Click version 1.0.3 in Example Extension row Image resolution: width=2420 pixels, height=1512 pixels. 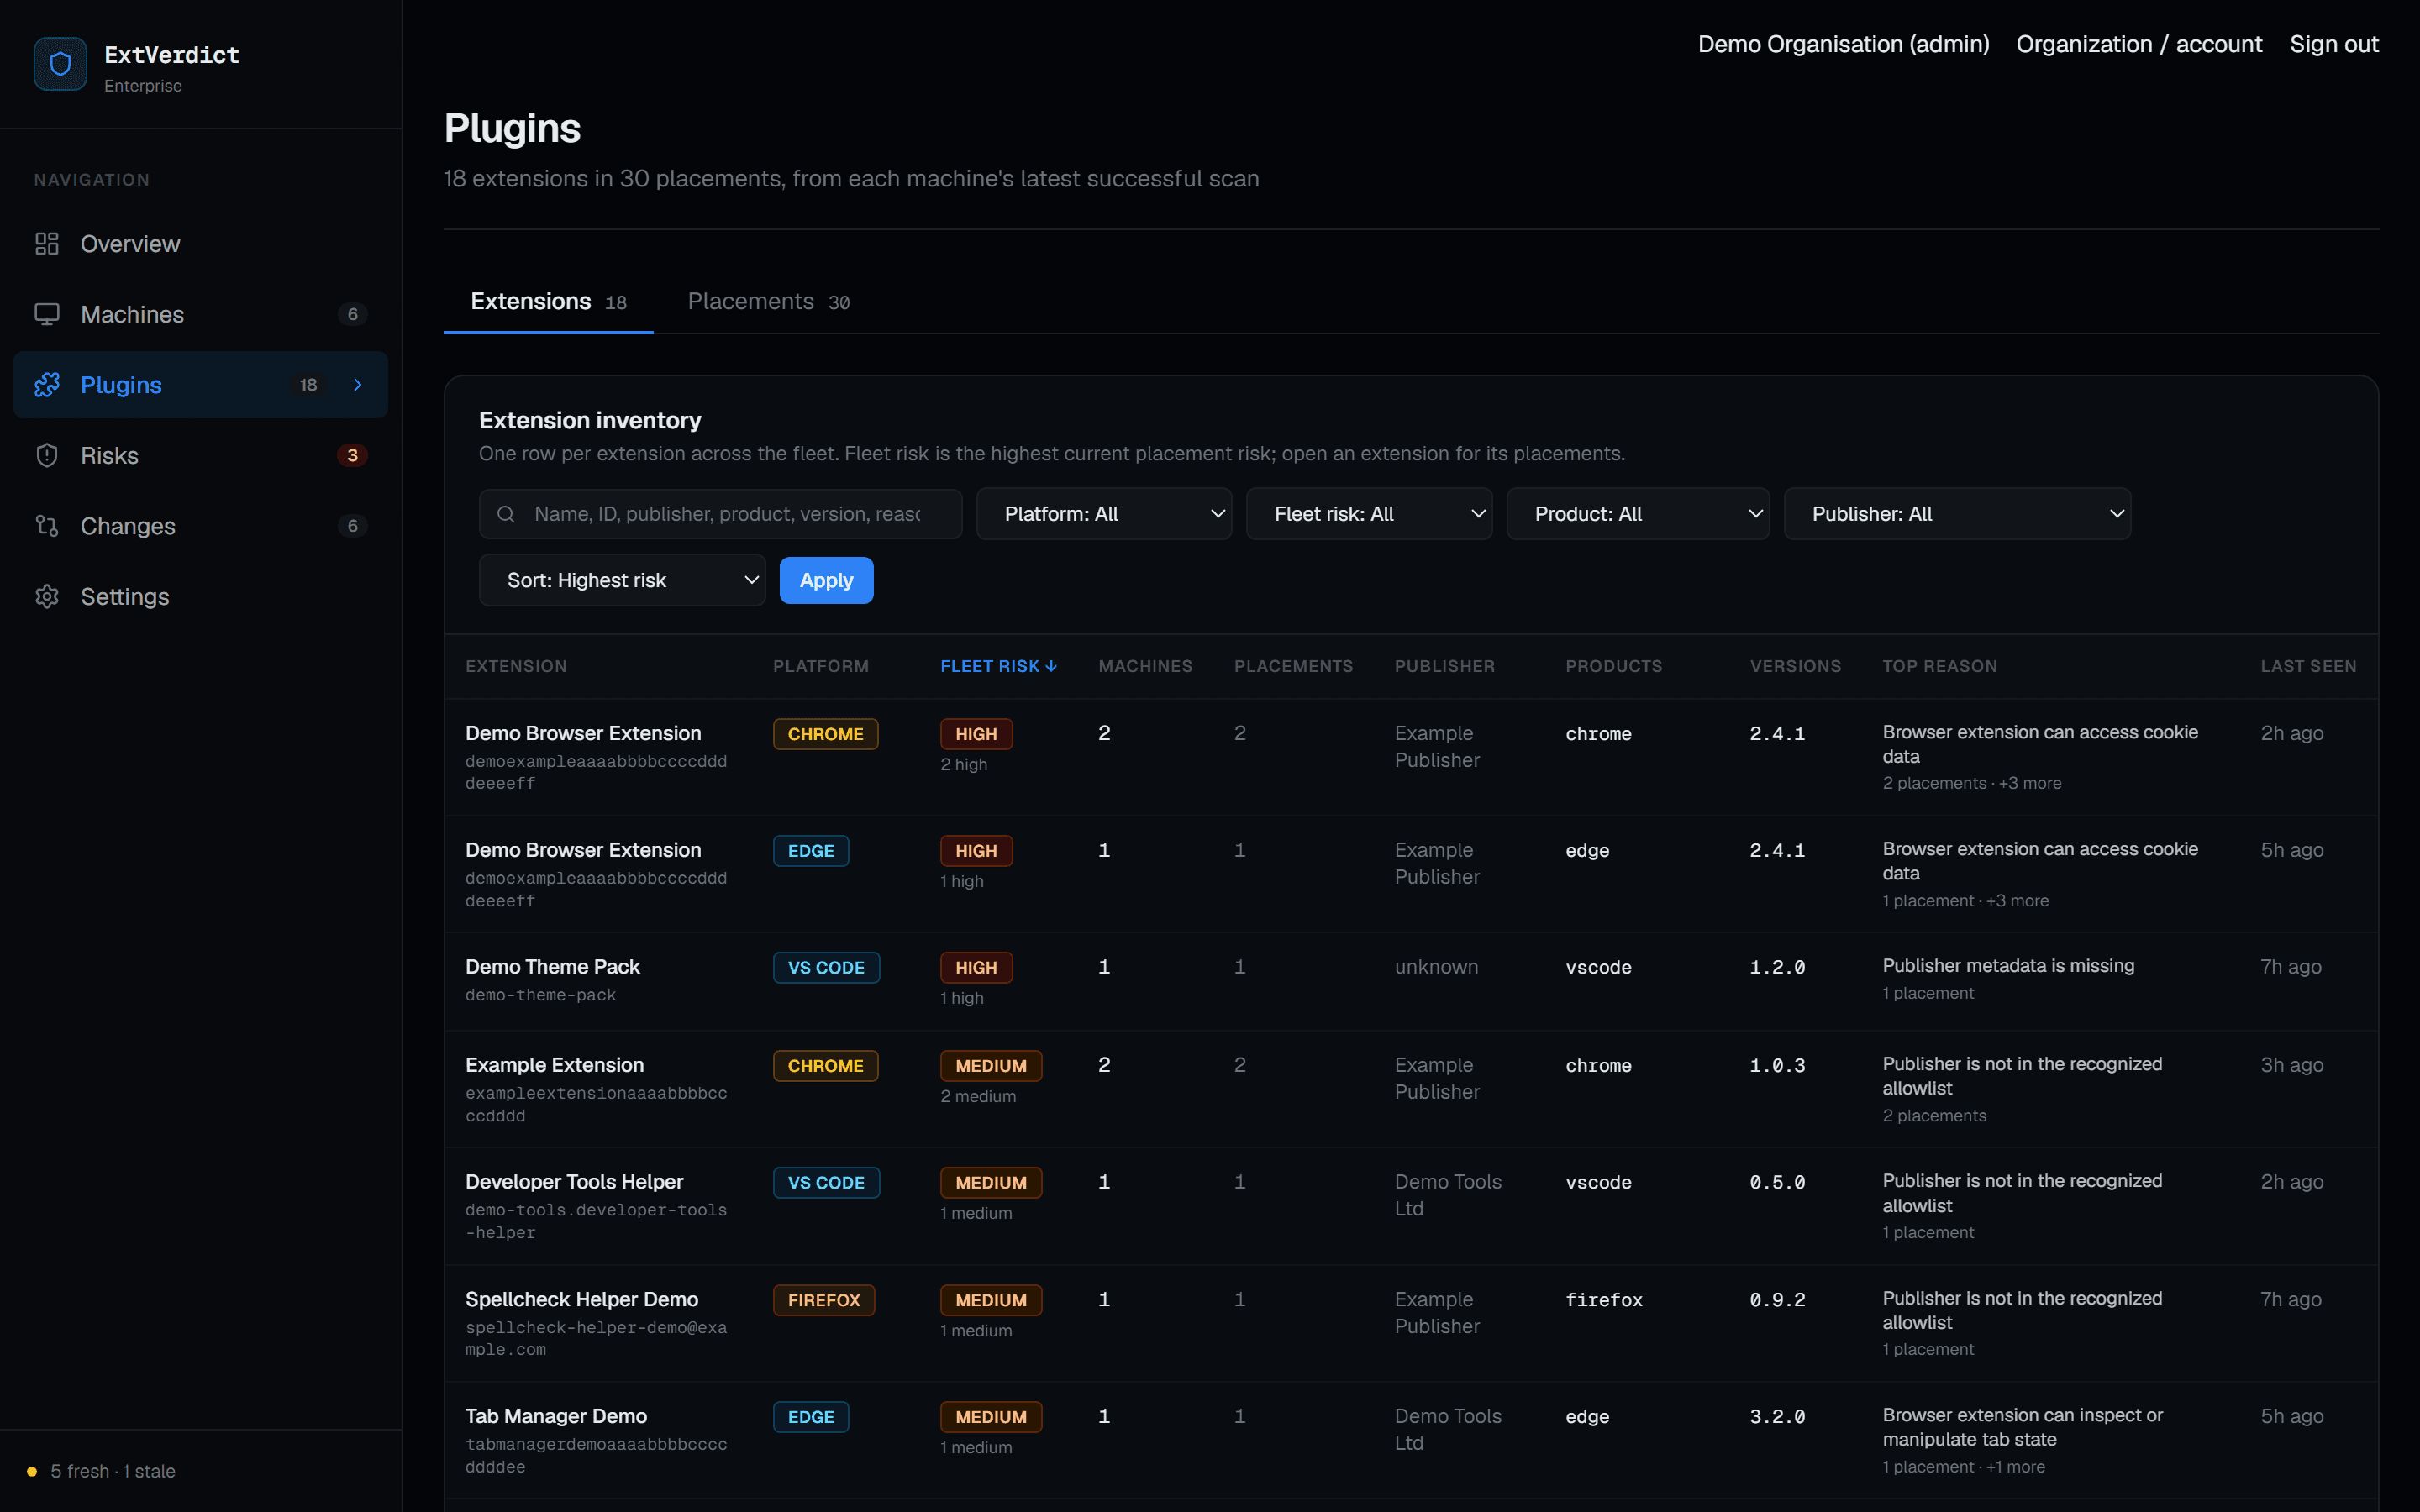click(1777, 1066)
